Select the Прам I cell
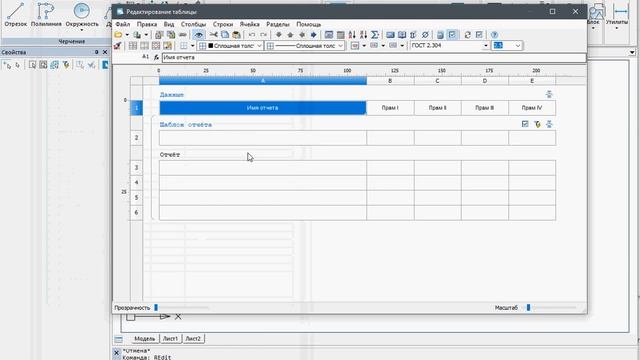 pyautogui.click(x=390, y=108)
